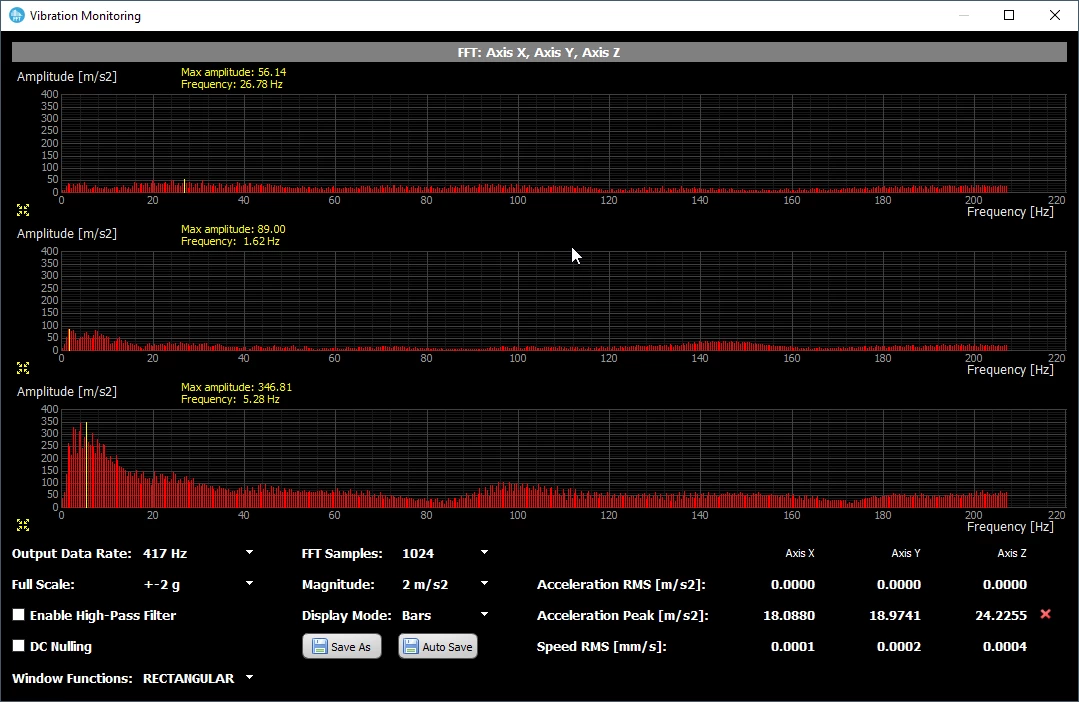Click the yellow peak marker in Axis X chart
1079x702 pixels.
184,186
